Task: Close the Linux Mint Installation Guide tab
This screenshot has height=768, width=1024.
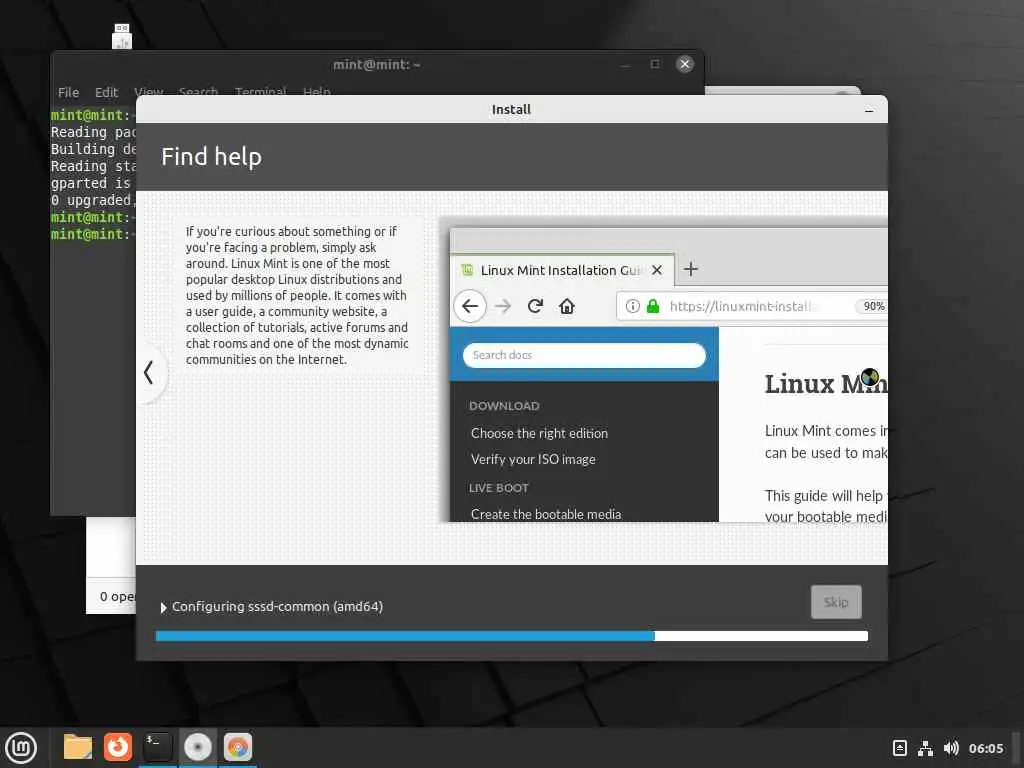Action: tap(657, 270)
